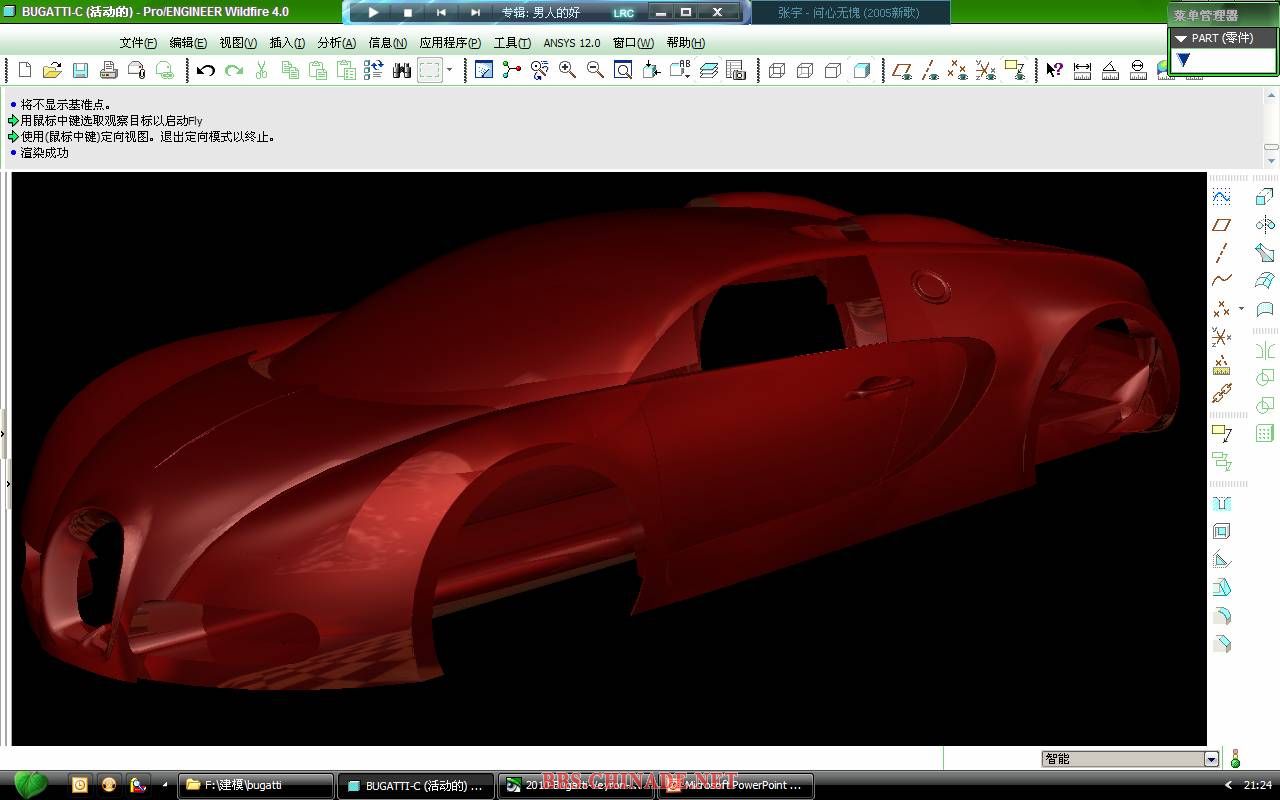This screenshot has width=1280, height=800.
Task: Toggle the spin center display
Action: point(512,70)
